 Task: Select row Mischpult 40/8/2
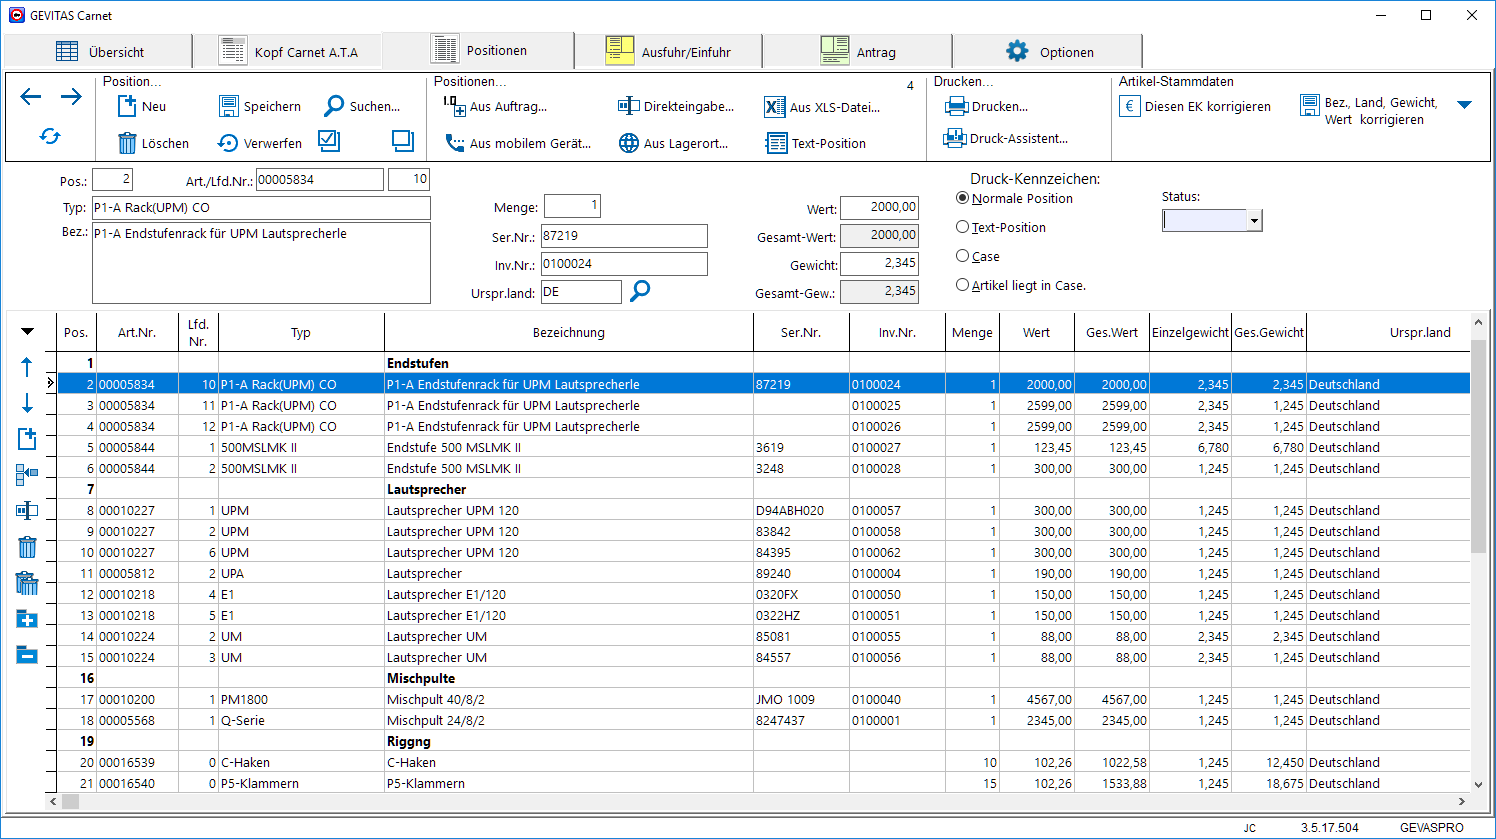coord(764,699)
